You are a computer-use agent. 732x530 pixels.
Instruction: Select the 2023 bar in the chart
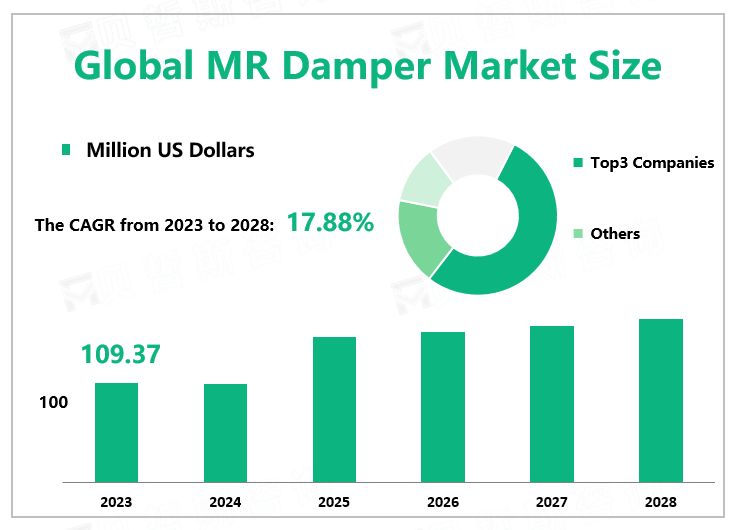click(116, 432)
